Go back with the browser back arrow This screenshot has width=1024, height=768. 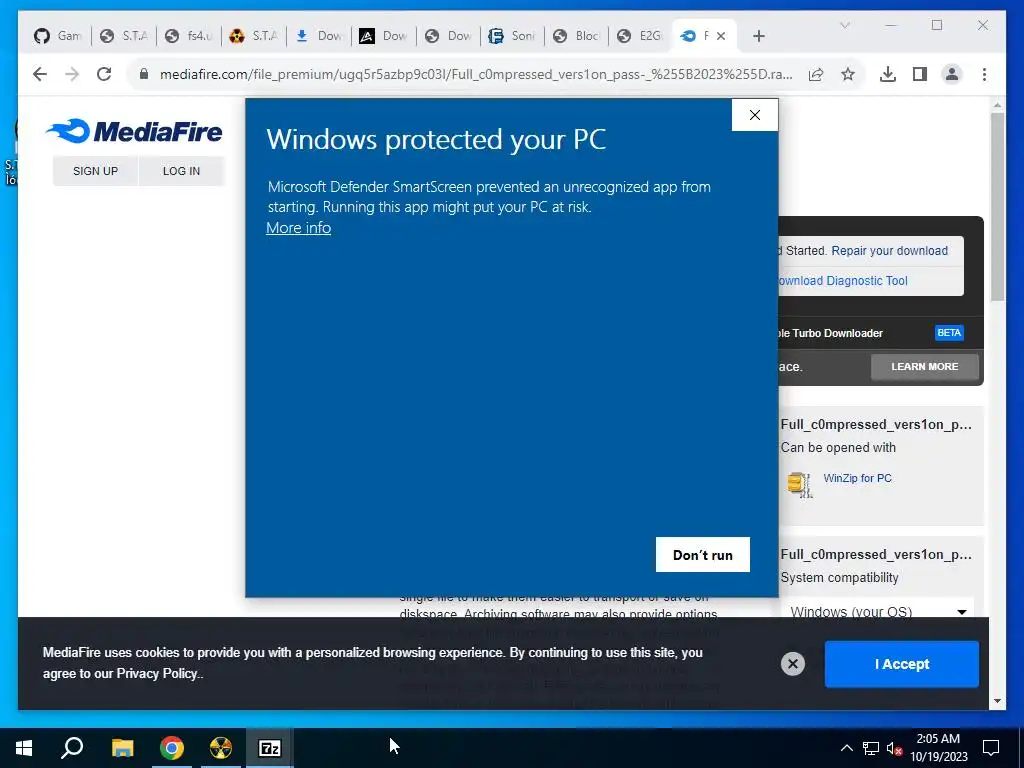click(40, 74)
